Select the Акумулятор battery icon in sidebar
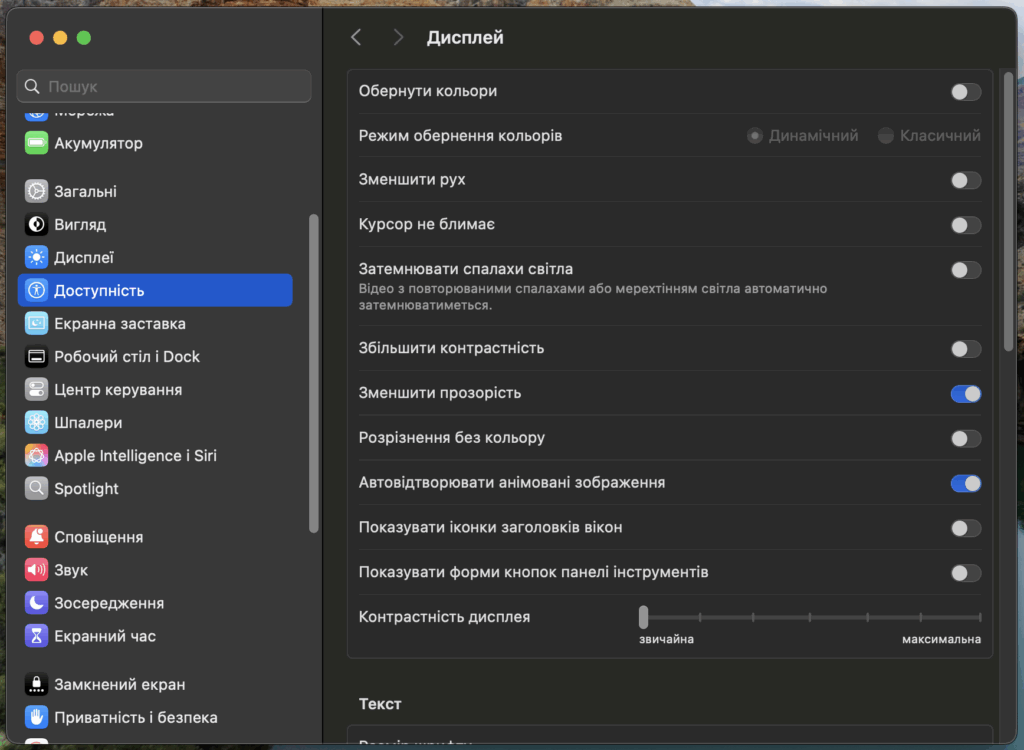 [x=36, y=143]
